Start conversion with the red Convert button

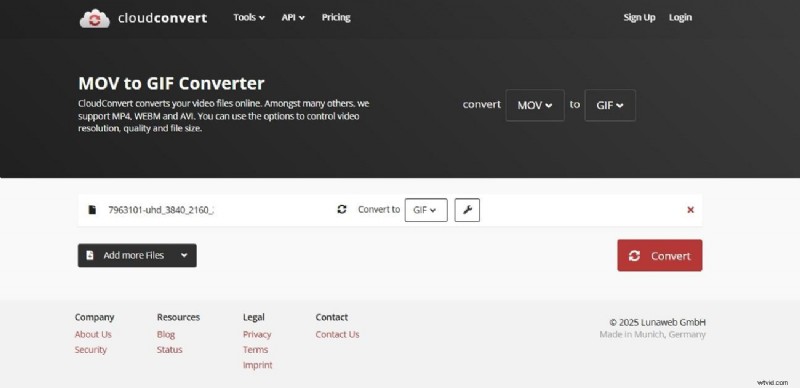(x=660, y=255)
